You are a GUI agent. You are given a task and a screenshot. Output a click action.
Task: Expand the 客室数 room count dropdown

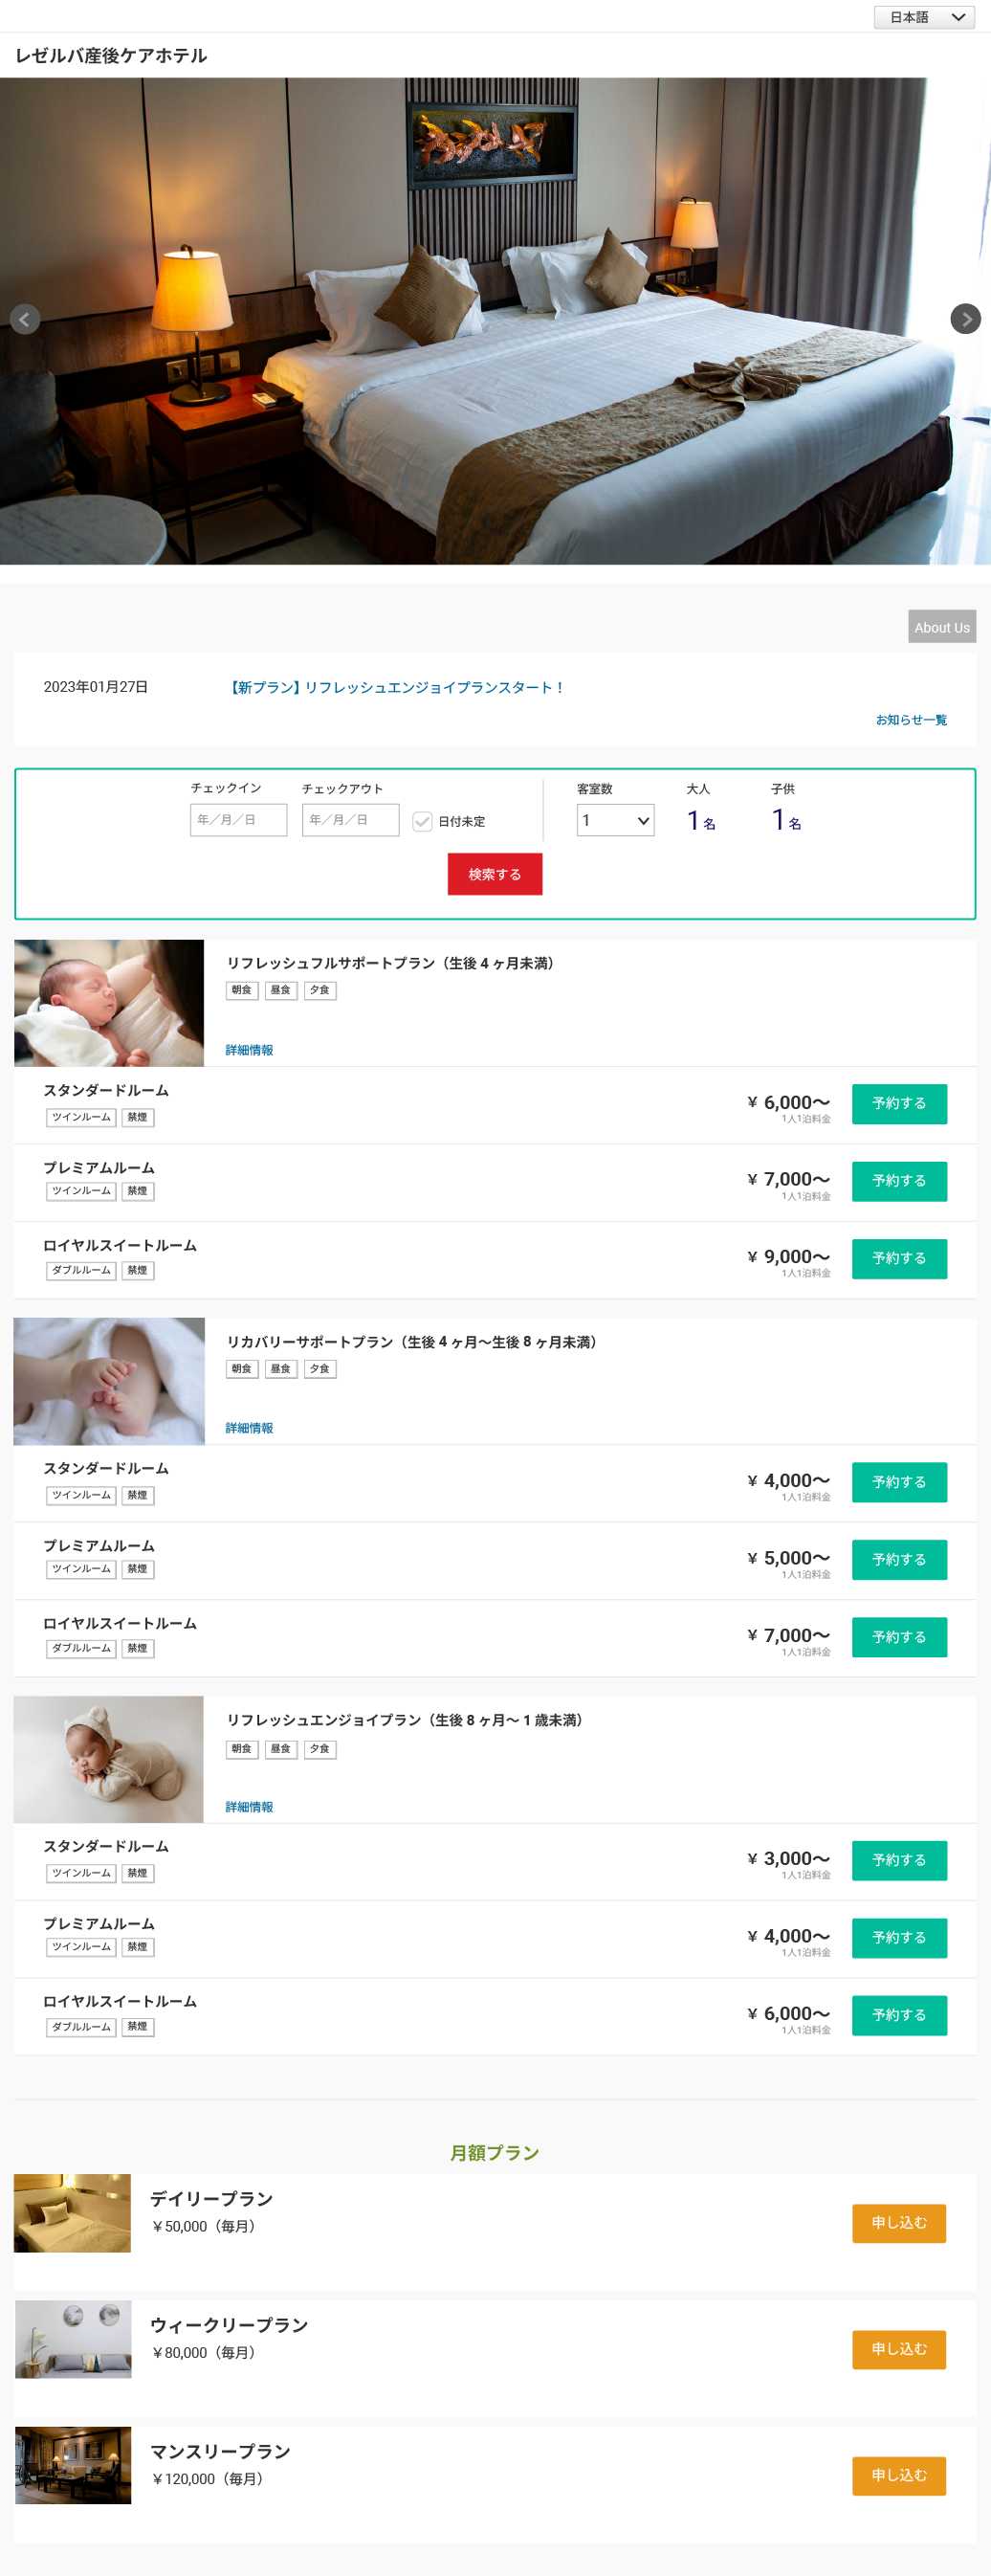pos(615,820)
